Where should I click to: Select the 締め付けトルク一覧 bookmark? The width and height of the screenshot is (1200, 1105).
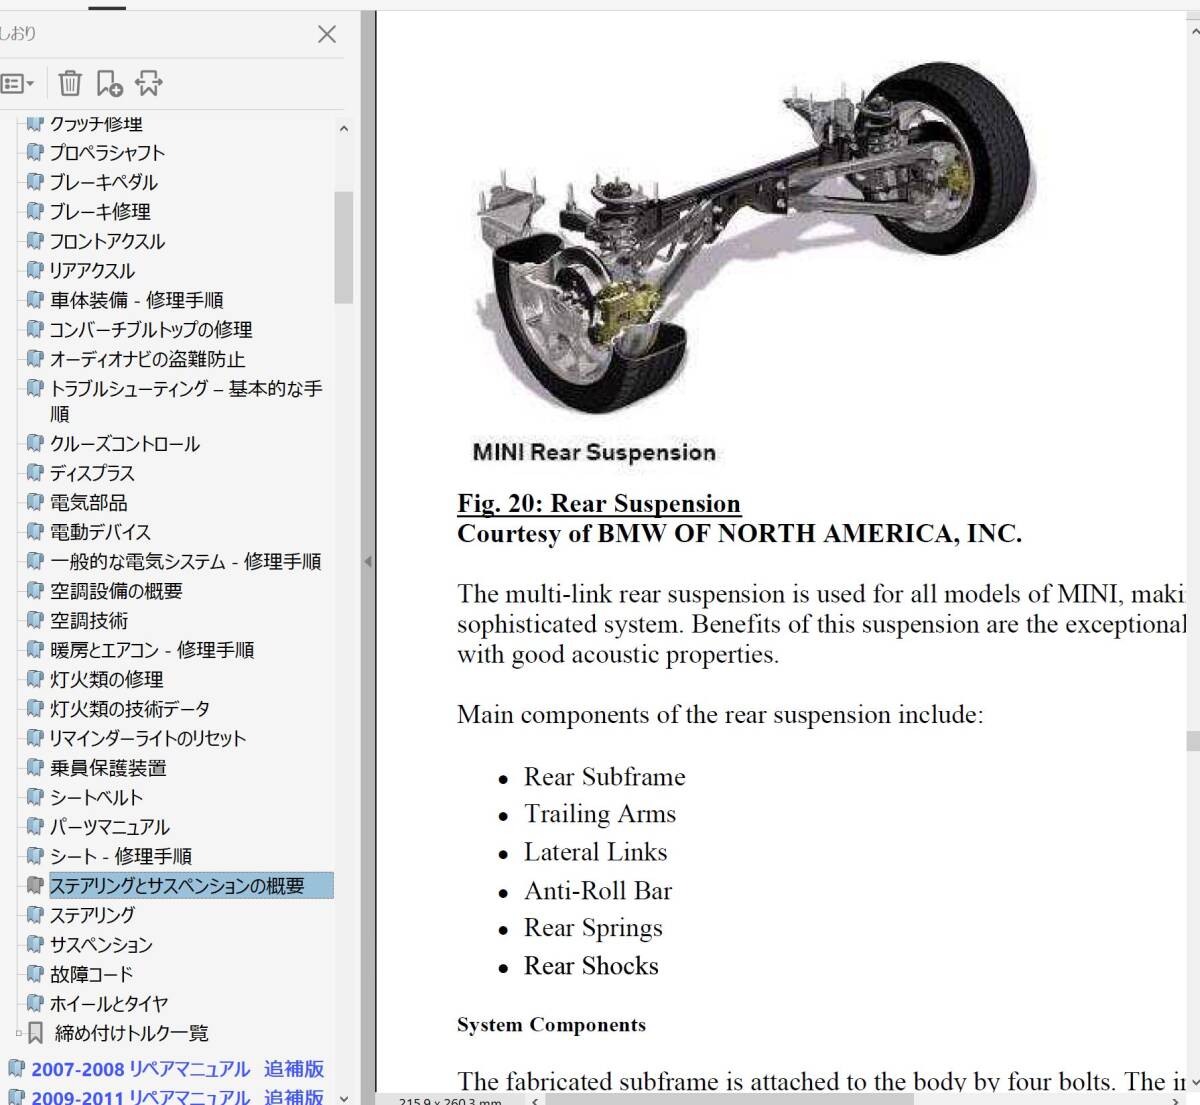click(x=130, y=1033)
